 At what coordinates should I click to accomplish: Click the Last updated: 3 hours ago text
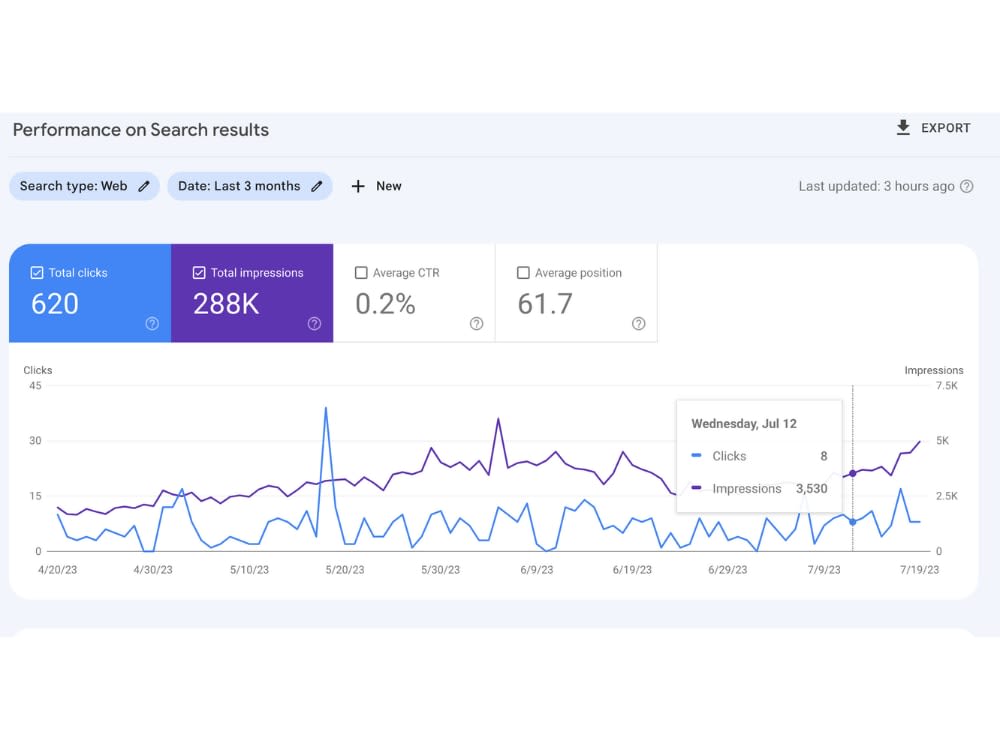coord(876,186)
